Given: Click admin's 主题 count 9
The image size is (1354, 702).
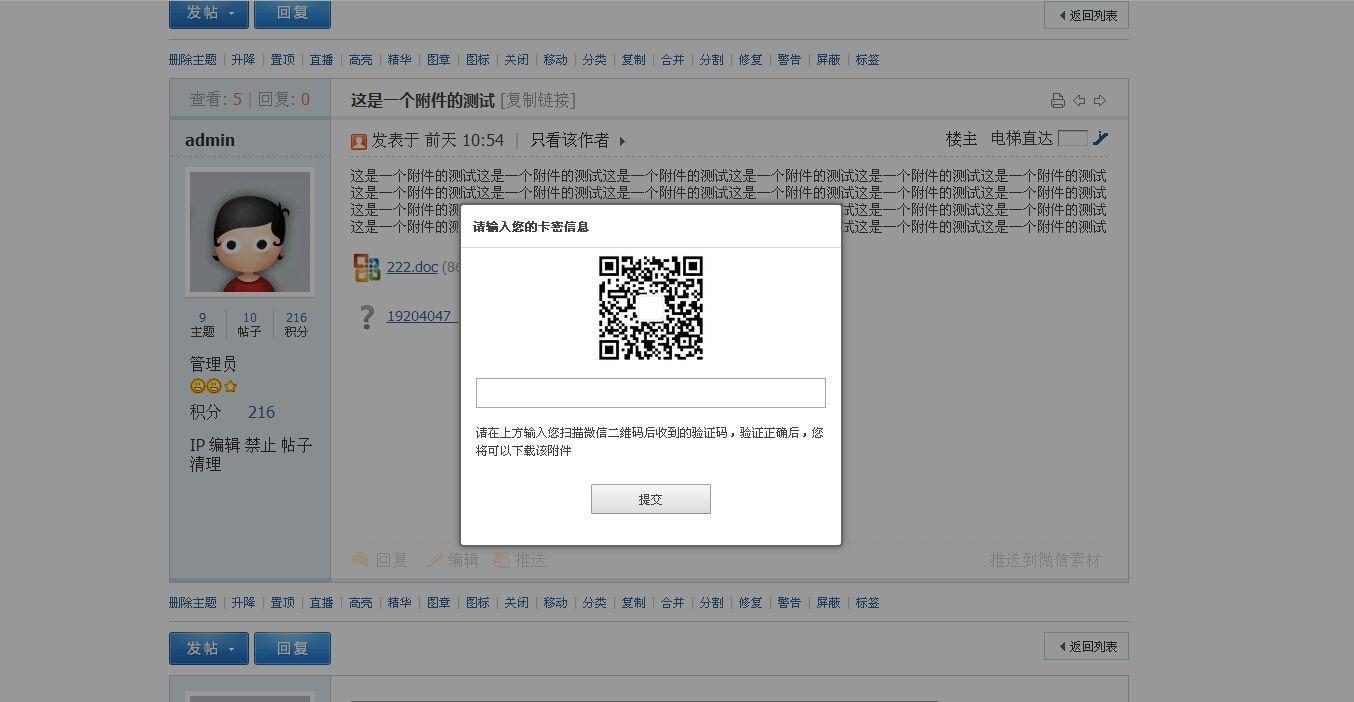Looking at the screenshot, I should [202, 318].
